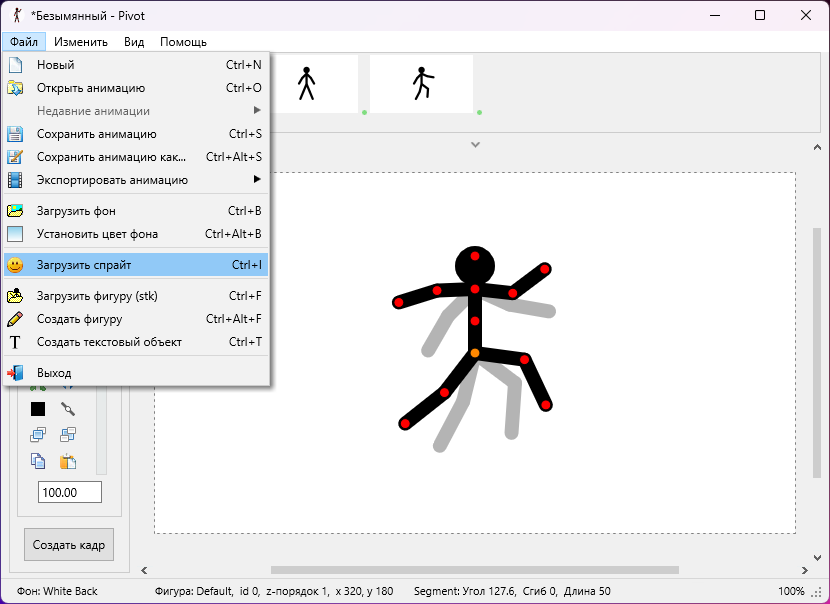Open the Файл menu in menu bar
Image resolution: width=830 pixels, height=604 pixels.
pyautogui.click(x=24, y=42)
